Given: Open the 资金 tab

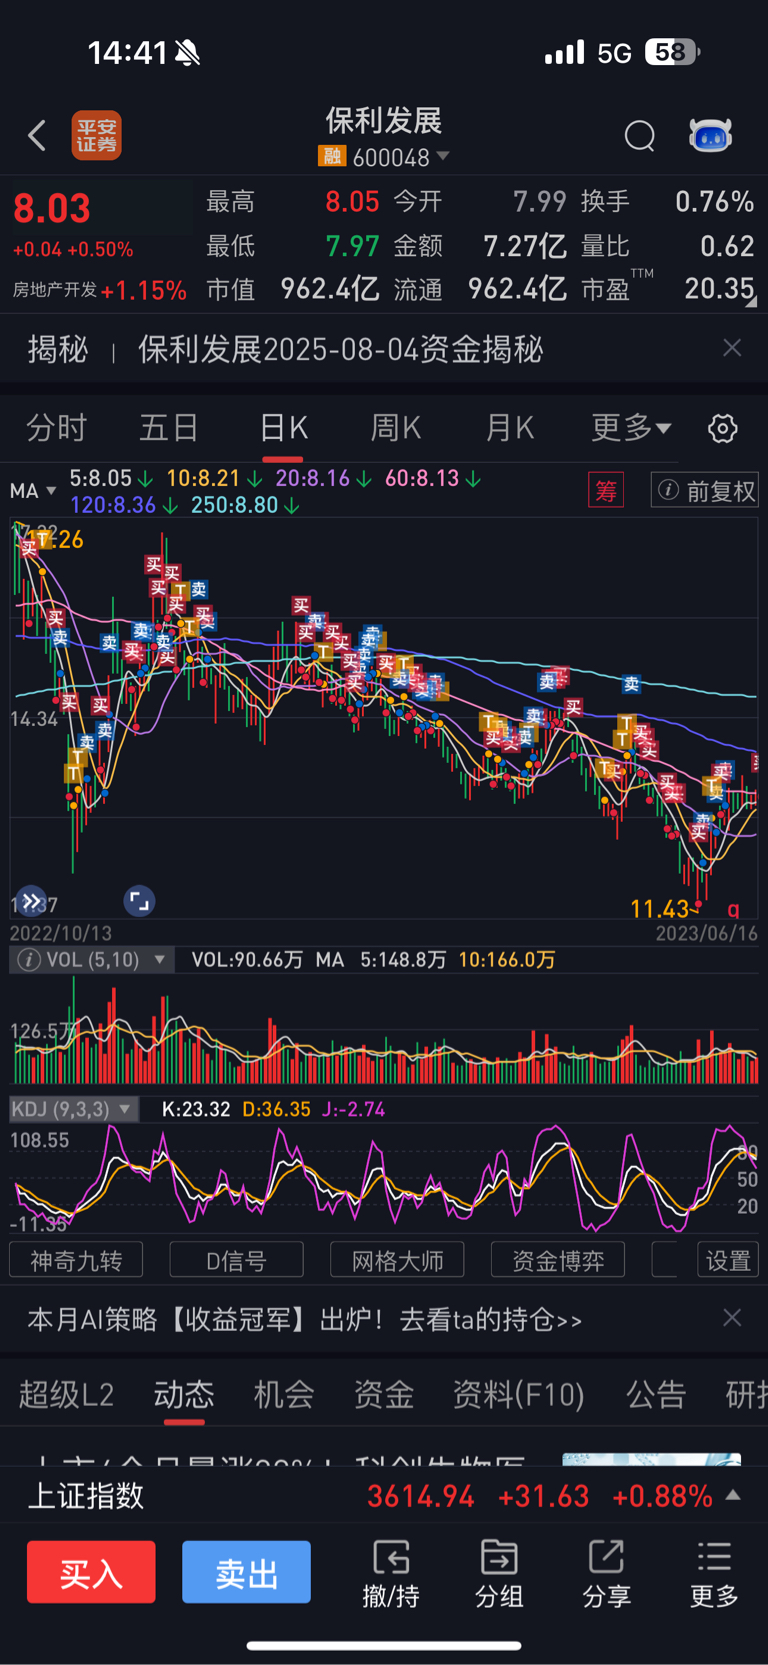Looking at the screenshot, I should tap(384, 1394).
